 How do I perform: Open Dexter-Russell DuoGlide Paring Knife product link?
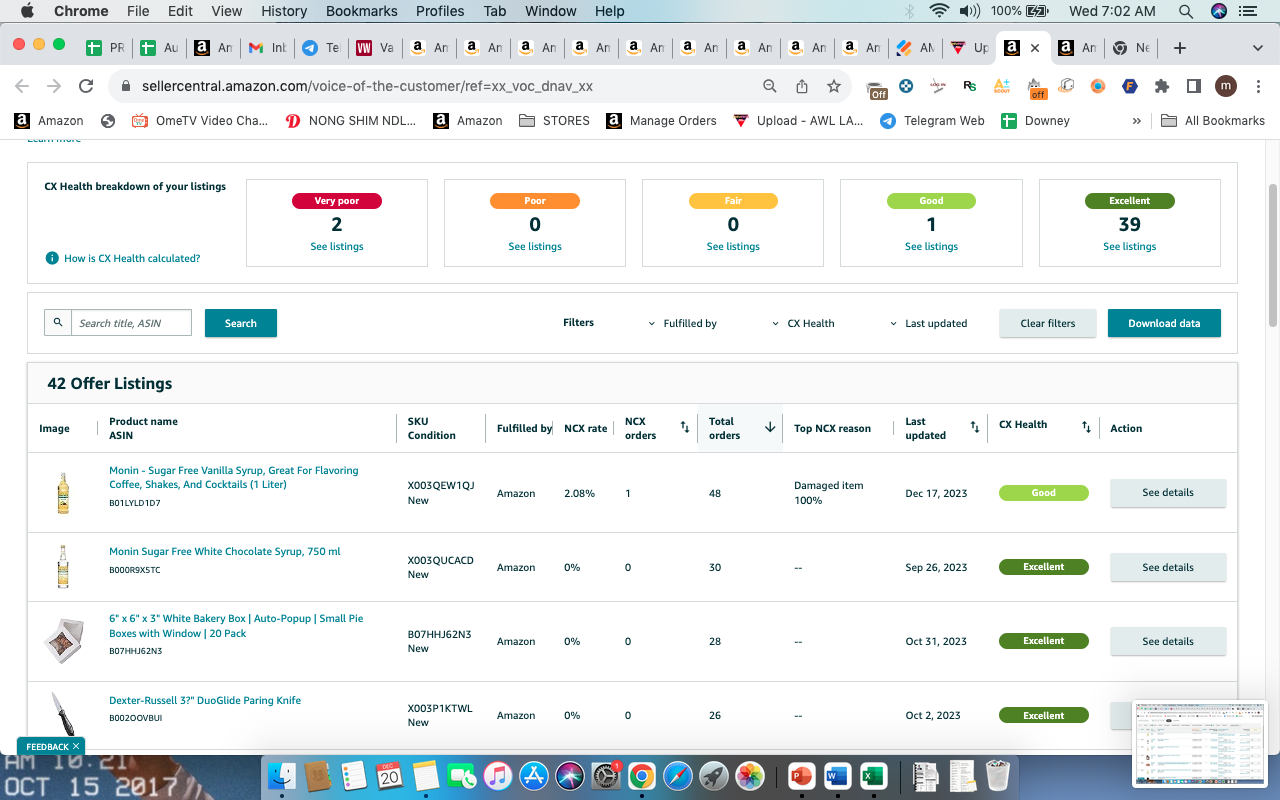(205, 700)
